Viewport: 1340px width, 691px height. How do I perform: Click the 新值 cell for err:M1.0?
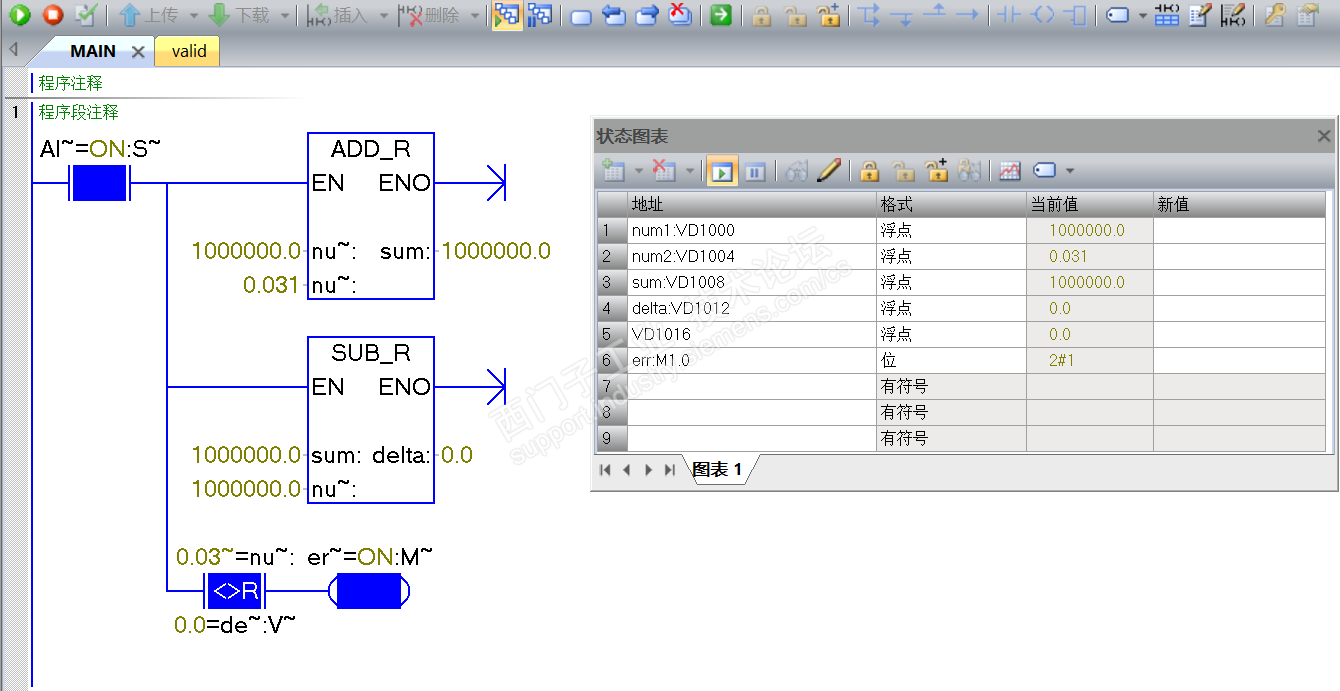1240,360
